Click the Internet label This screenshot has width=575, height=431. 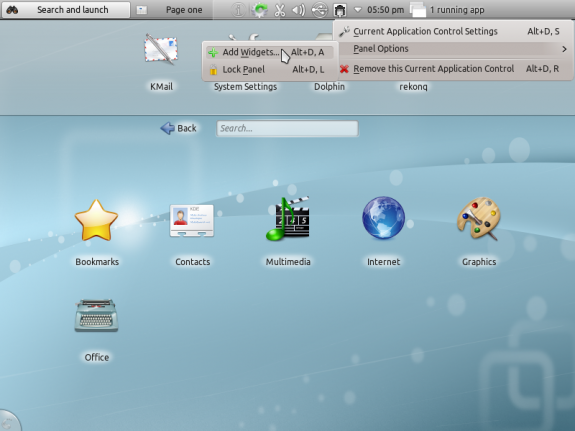[x=384, y=262]
